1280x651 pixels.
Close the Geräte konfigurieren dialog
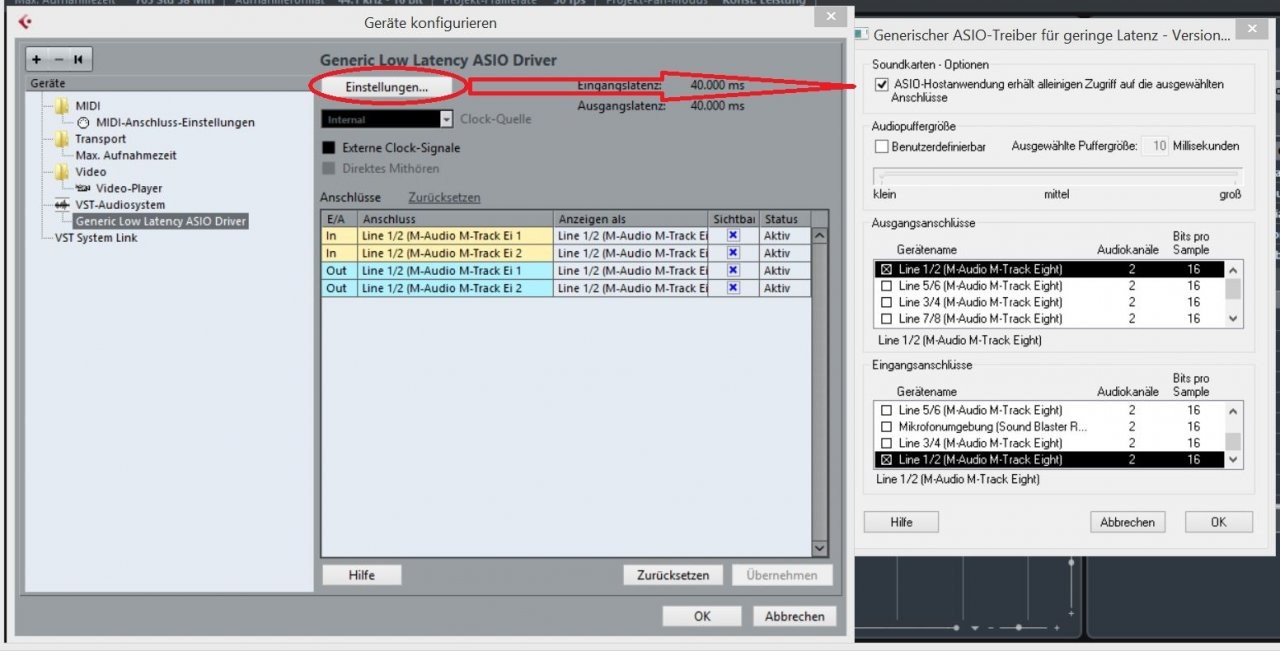[x=829, y=17]
